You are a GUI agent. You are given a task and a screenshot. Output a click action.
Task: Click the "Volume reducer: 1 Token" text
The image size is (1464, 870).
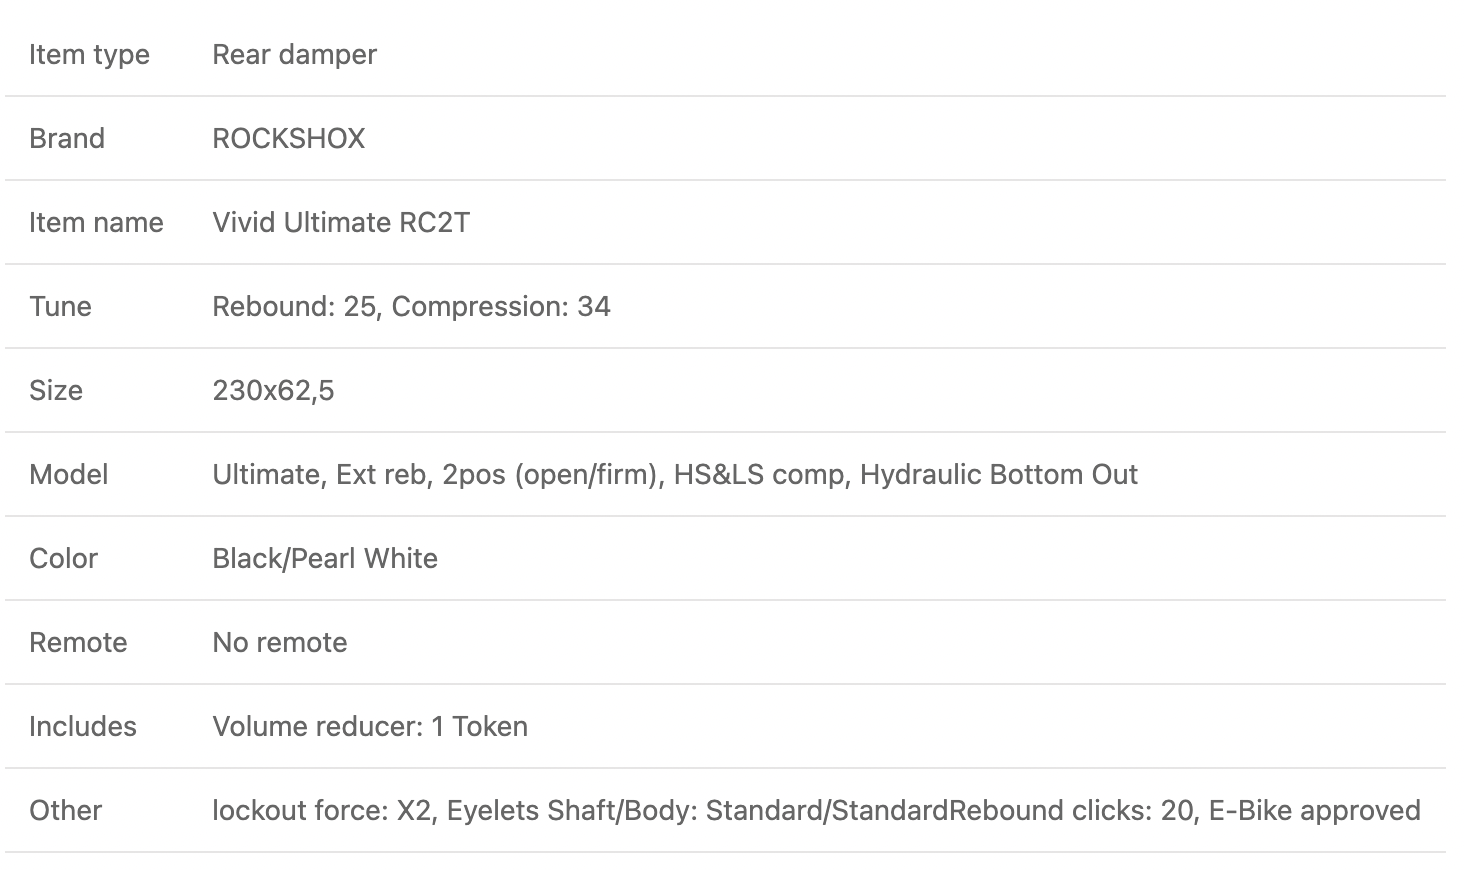tap(370, 726)
